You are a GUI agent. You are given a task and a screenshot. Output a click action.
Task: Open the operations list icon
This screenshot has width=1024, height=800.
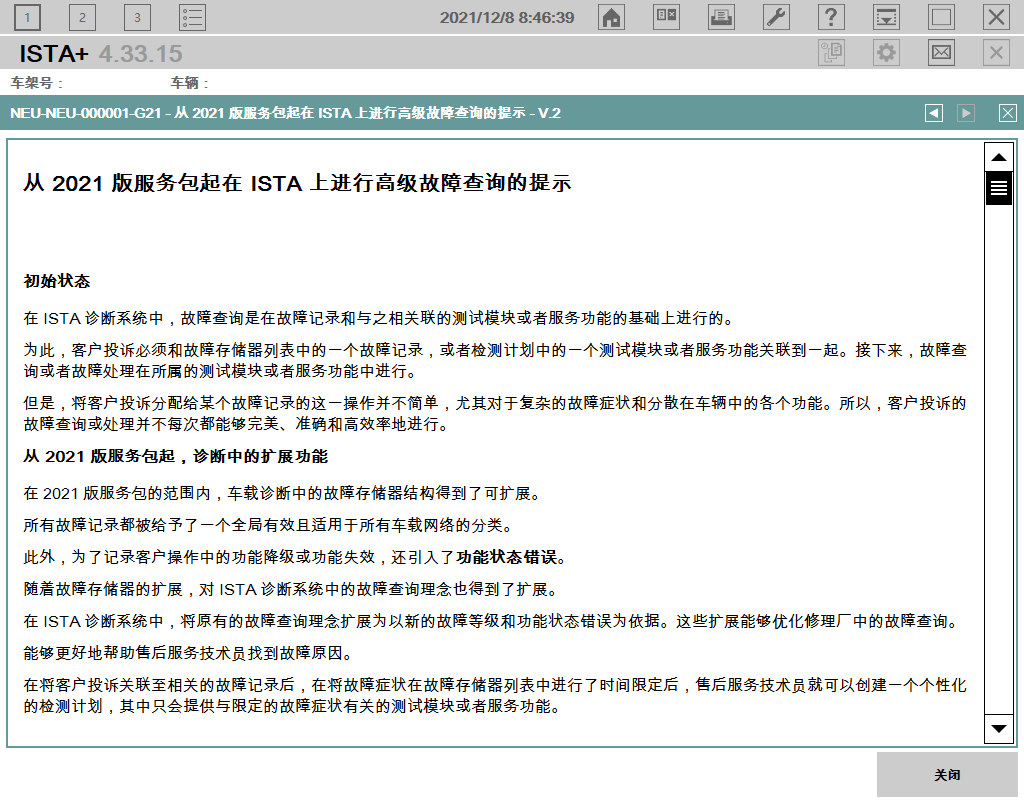pos(192,18)
